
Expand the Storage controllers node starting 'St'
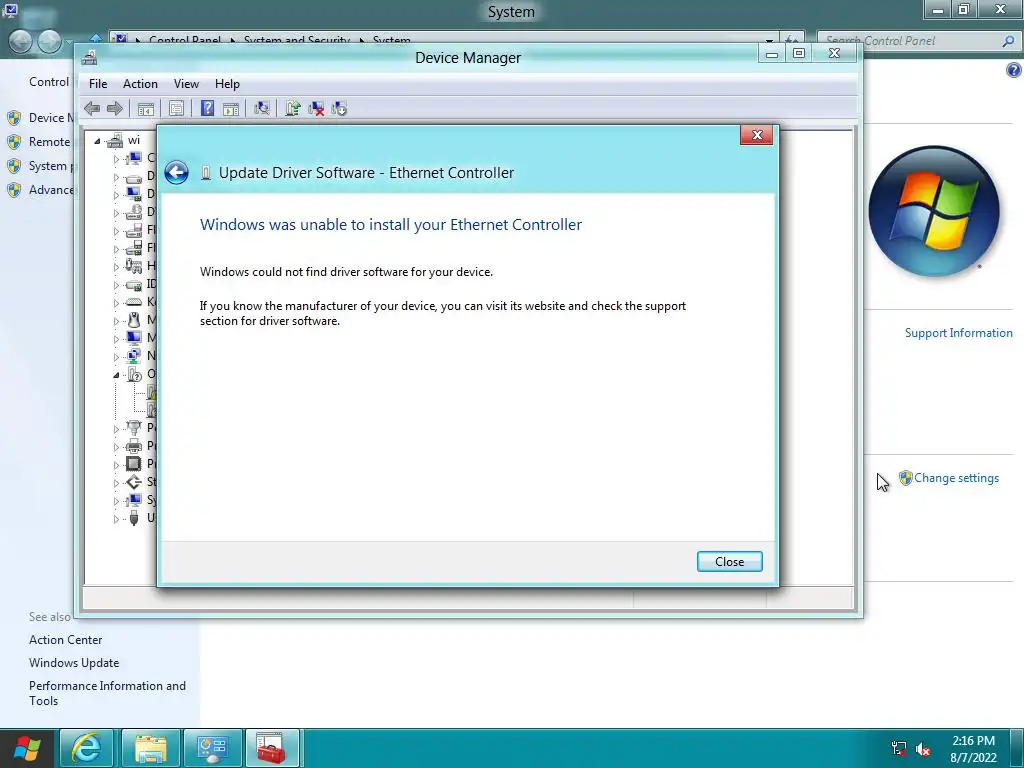116,483
